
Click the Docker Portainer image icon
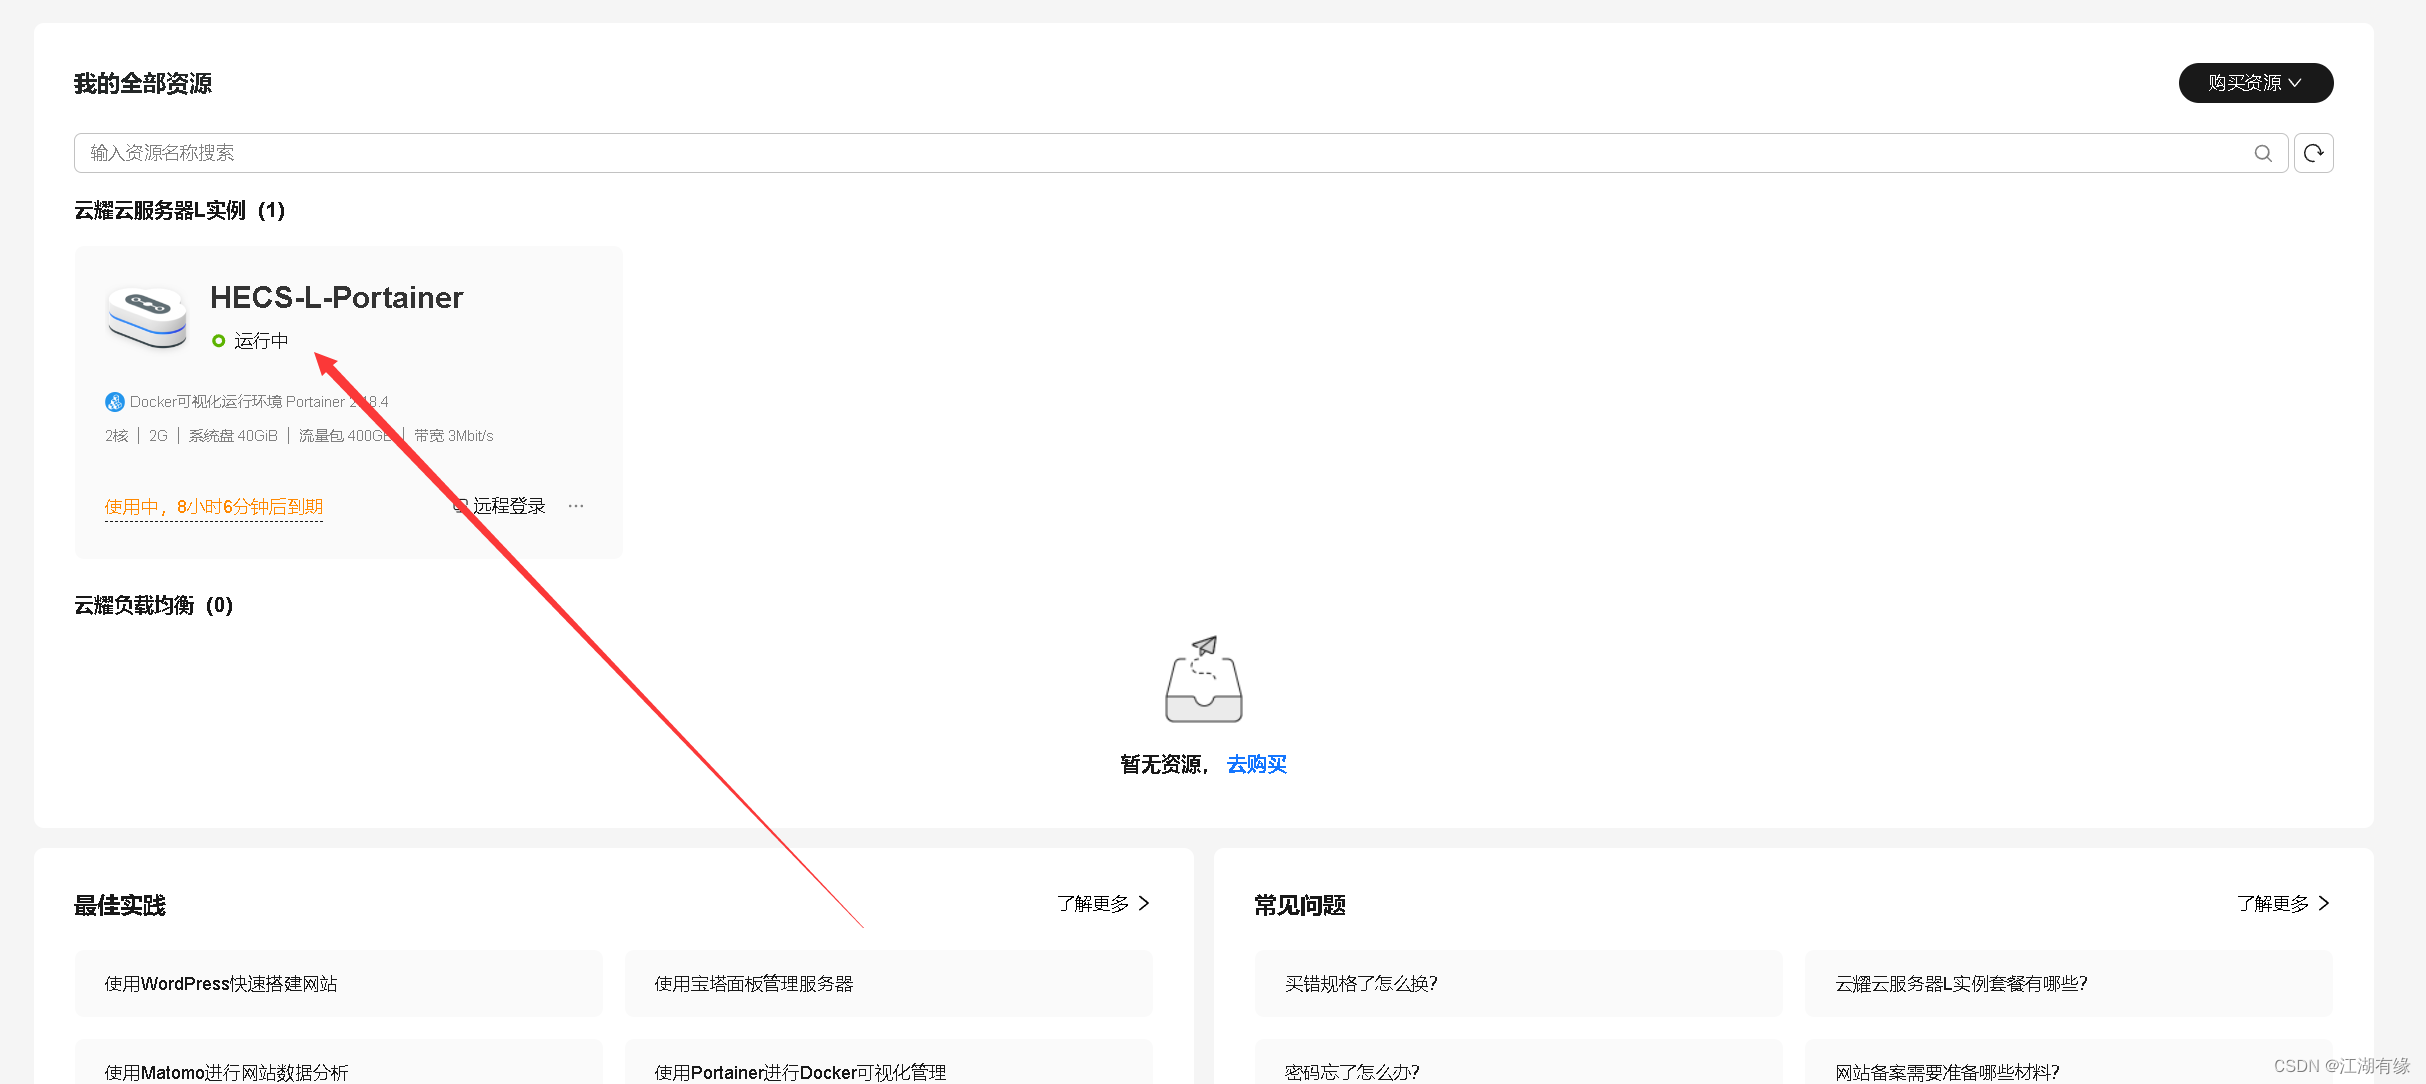(115, 402)
